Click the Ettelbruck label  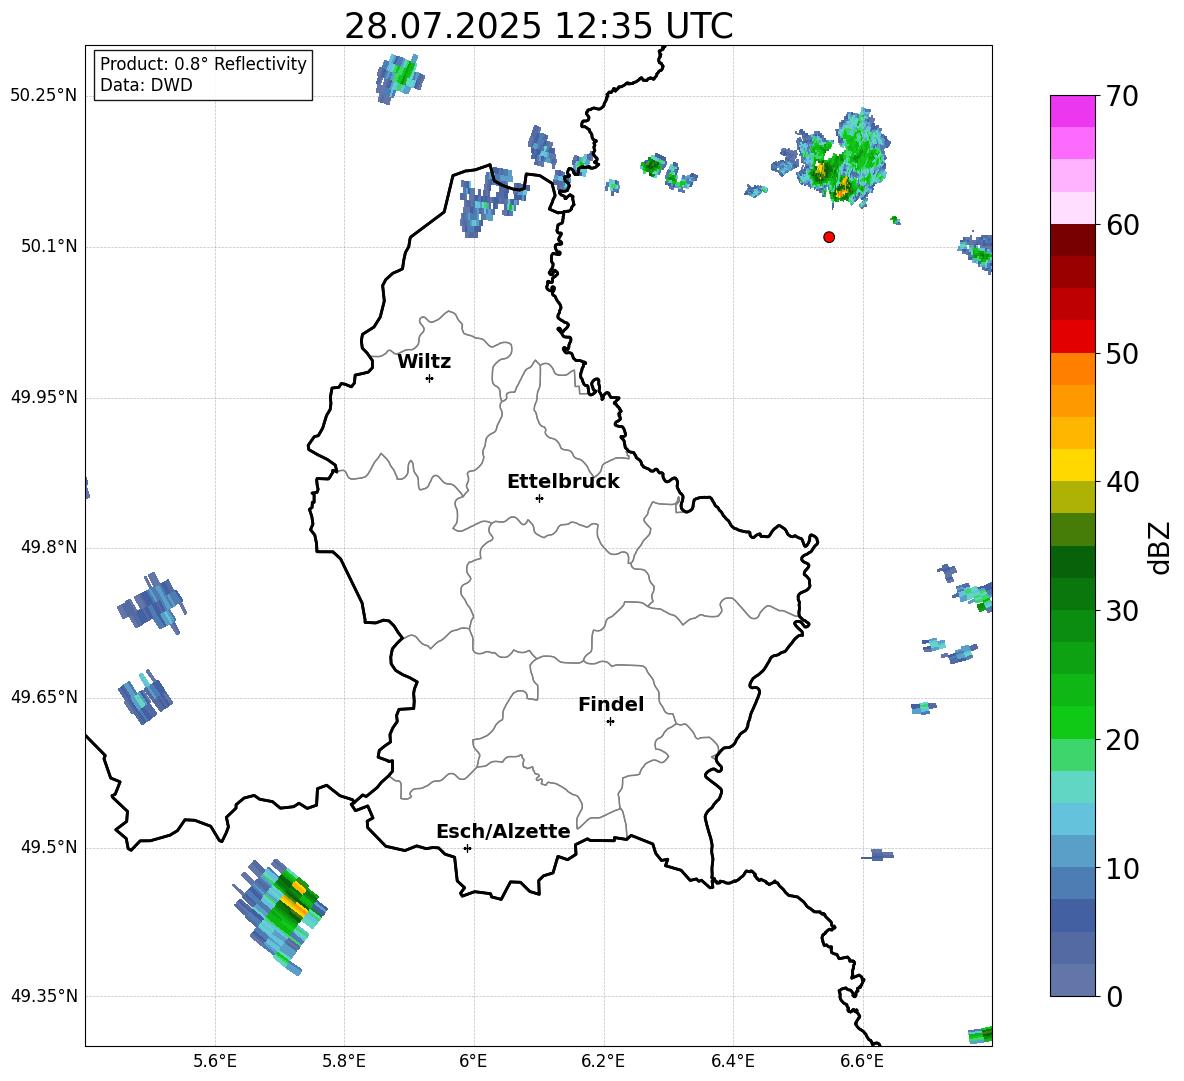point(563,482)
